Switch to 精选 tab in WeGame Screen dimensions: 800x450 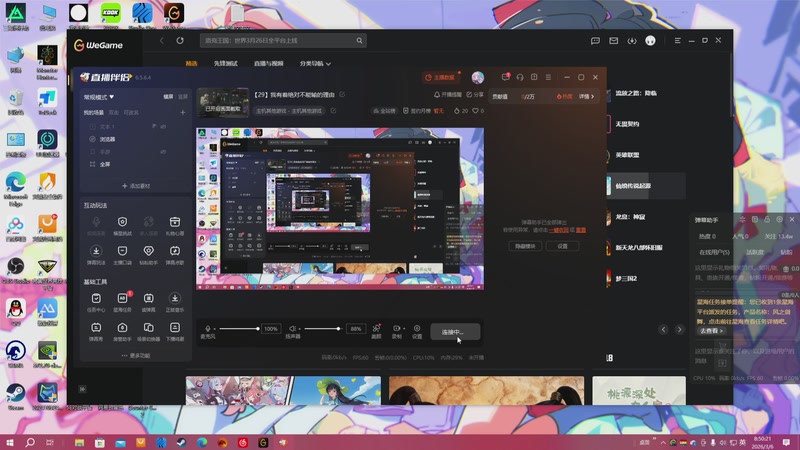point(191,63)
